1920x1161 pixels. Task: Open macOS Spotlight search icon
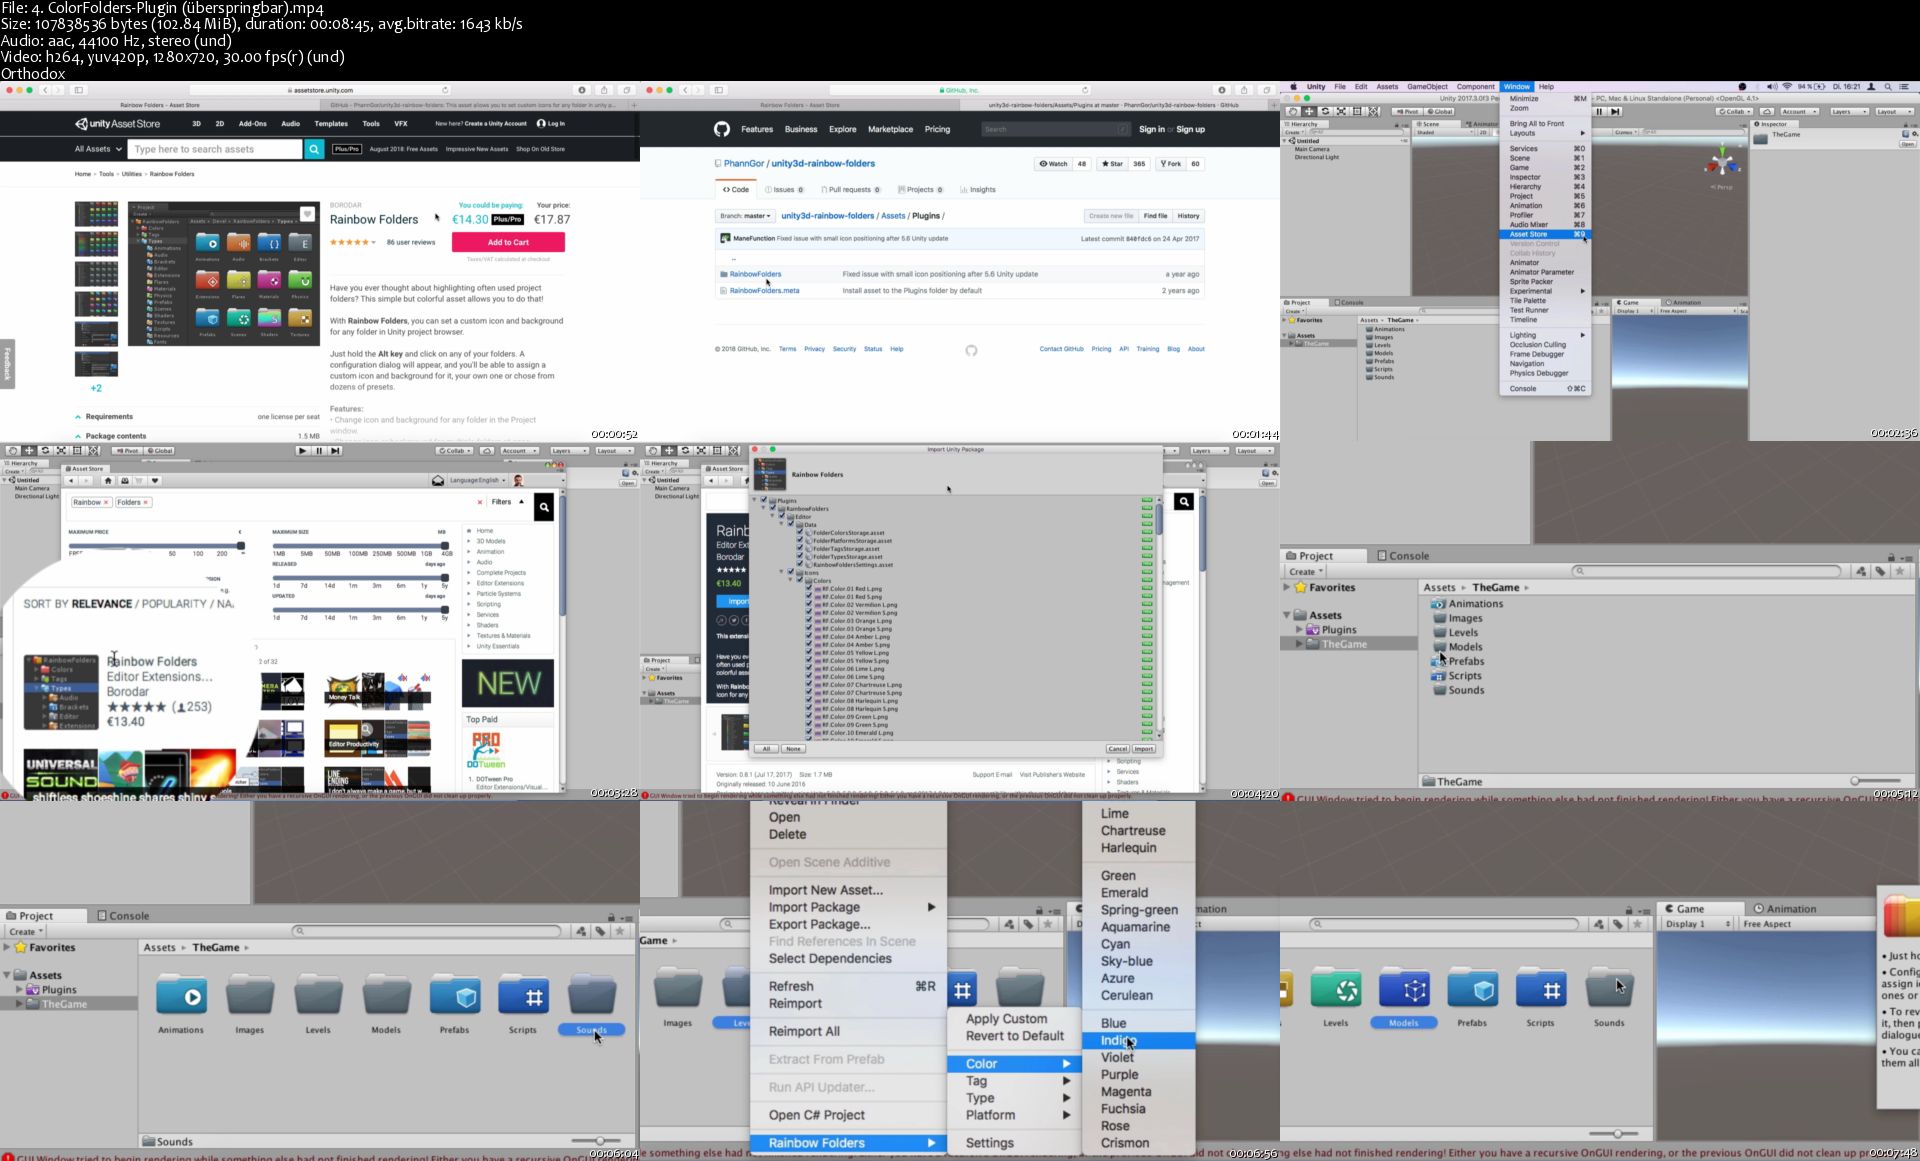pyautogui.click(x=1889, y=87)
